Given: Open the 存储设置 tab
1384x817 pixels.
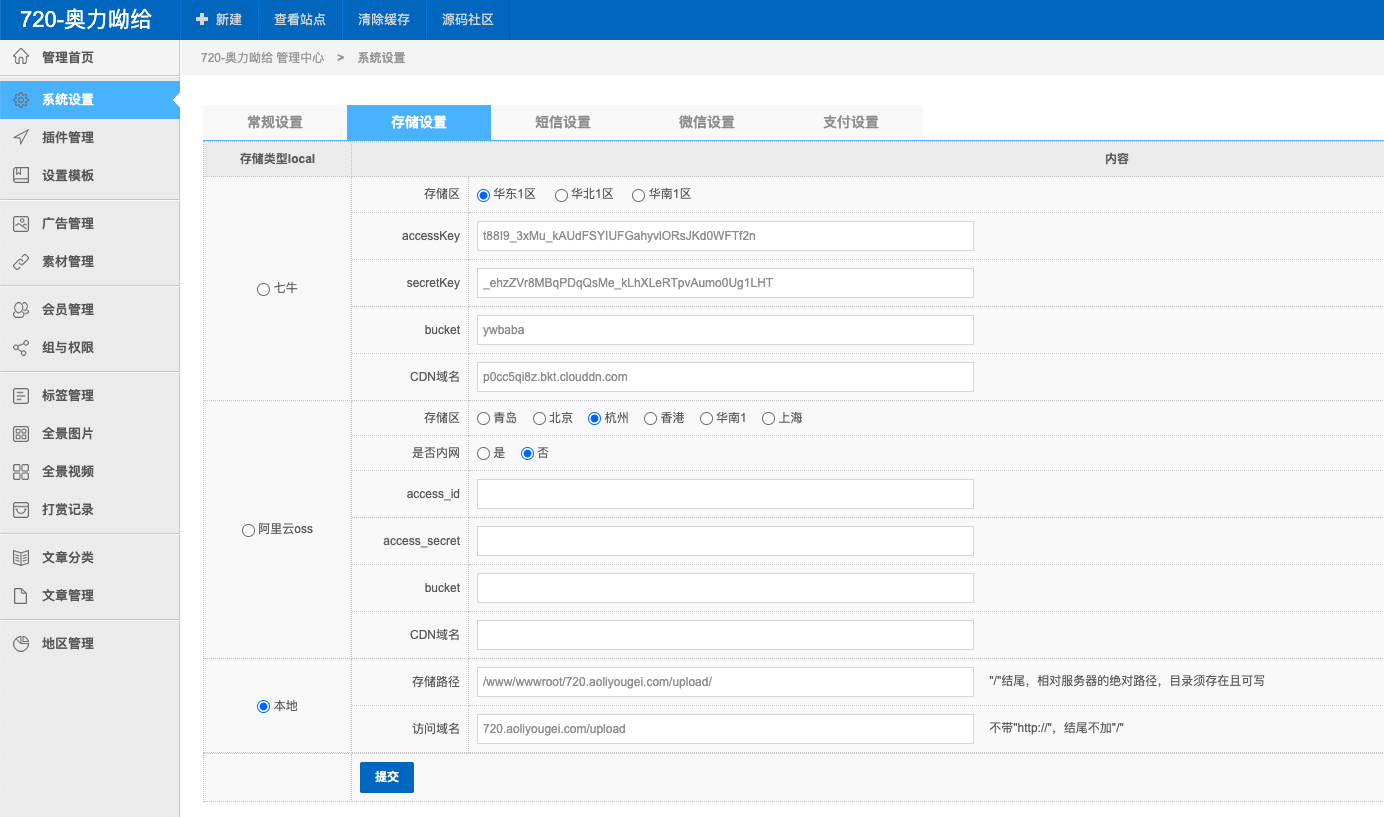Looking at the screenshot, I should click(419, 122).
